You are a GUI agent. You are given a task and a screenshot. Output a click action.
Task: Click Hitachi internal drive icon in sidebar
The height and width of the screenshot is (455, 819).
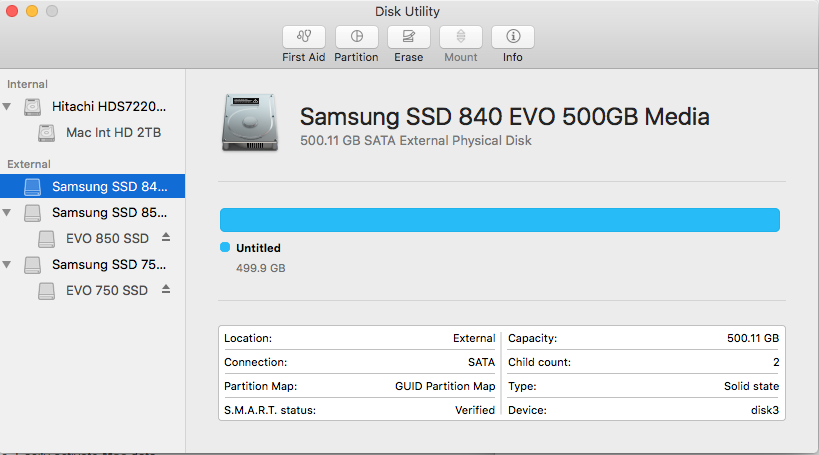pyautogui.click(x=32, y=107)
